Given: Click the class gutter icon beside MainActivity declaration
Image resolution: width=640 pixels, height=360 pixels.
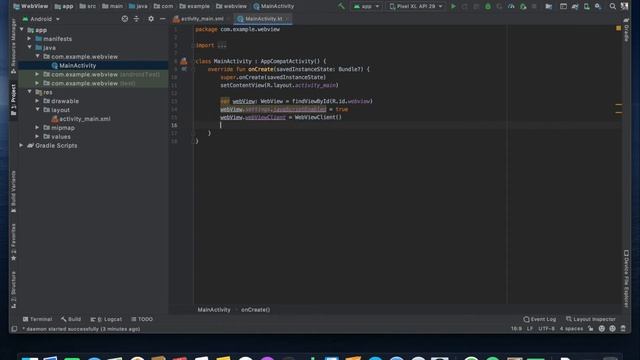Looking at the screenshot, I should point(184,61).
